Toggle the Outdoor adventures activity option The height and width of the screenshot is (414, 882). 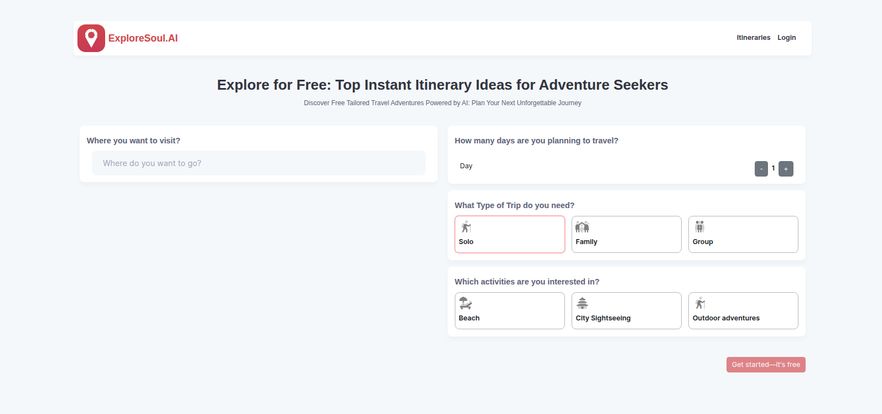point(743,311)
